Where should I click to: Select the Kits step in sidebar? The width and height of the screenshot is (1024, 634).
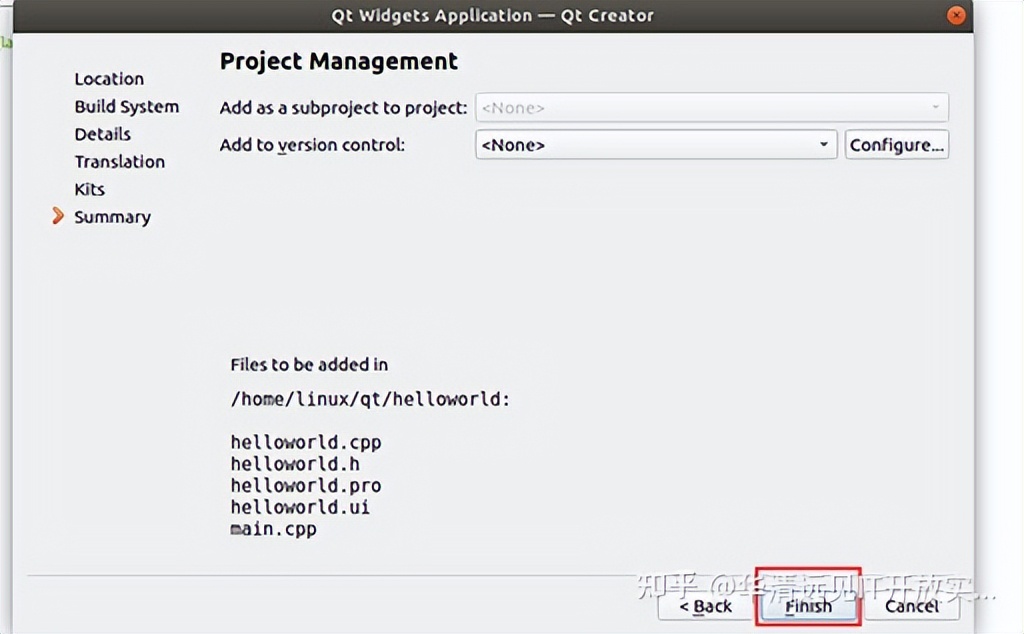(89, 189)
